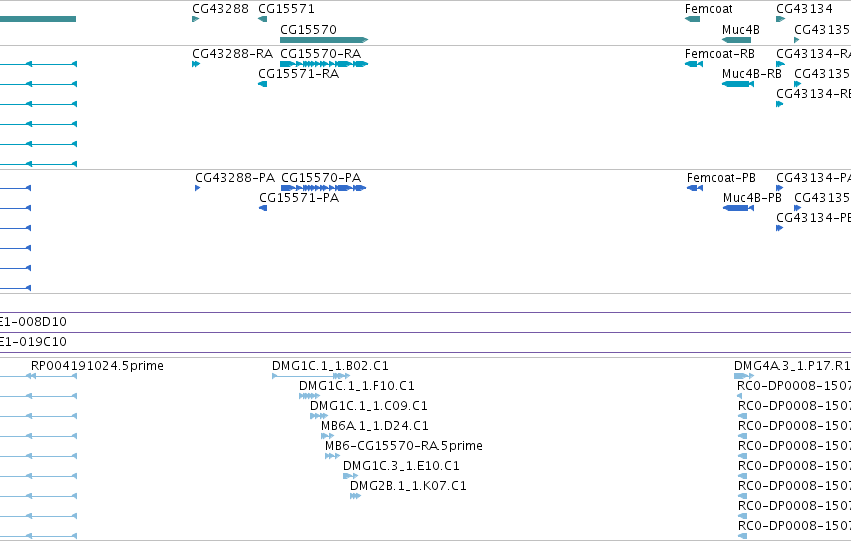Click the DMG1C.1_1.C09.C1 alignment glyph

coord(319,416)
